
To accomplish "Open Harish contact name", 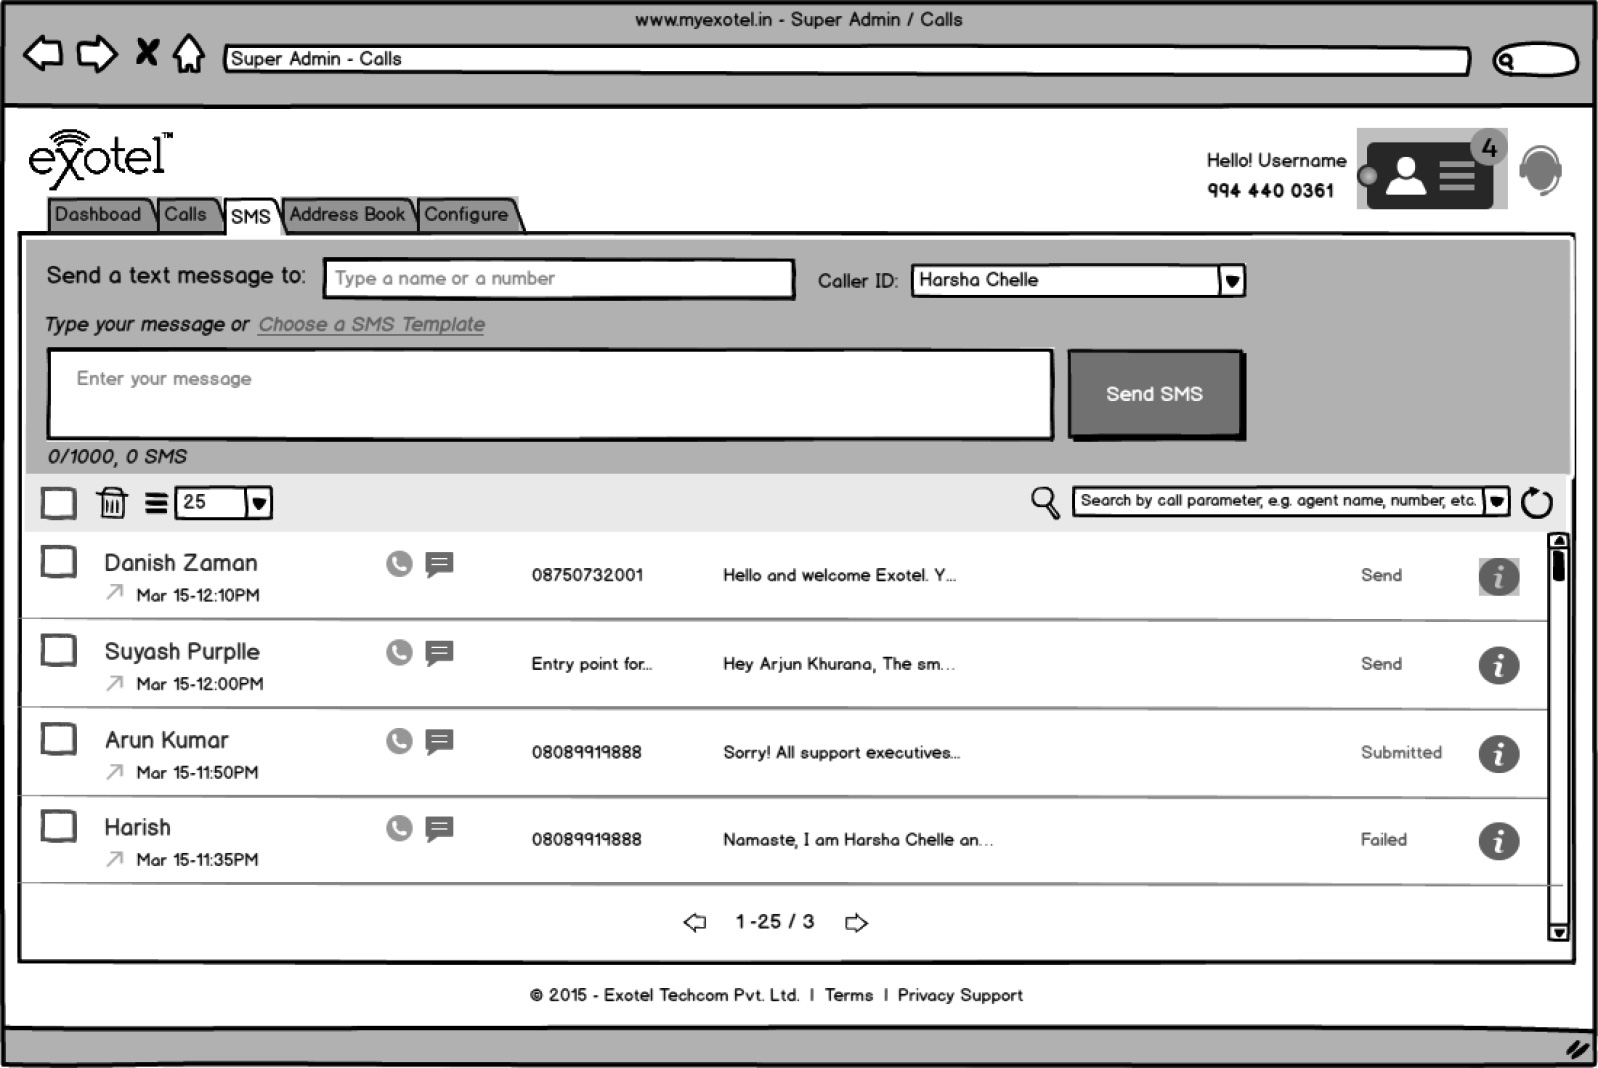I will (138, 827).
